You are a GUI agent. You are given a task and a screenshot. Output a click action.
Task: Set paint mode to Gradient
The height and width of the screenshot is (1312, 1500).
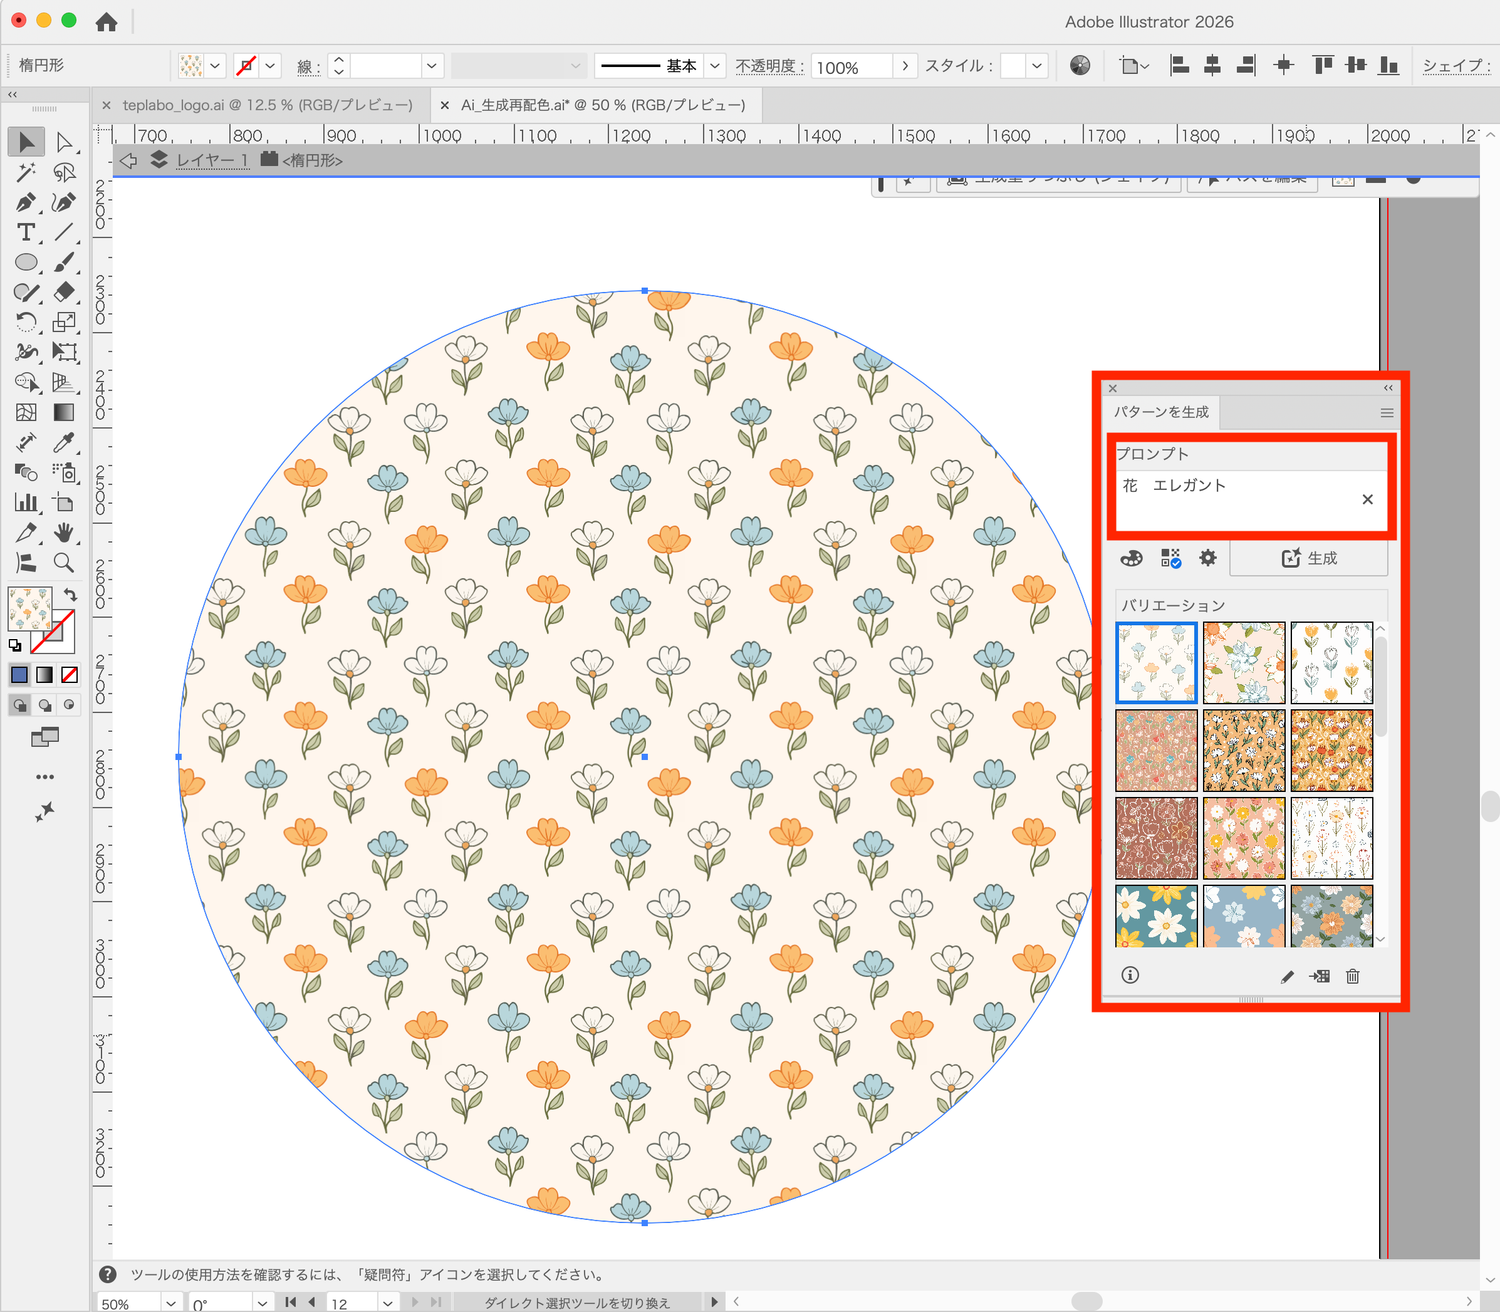[x=44, y=675]
